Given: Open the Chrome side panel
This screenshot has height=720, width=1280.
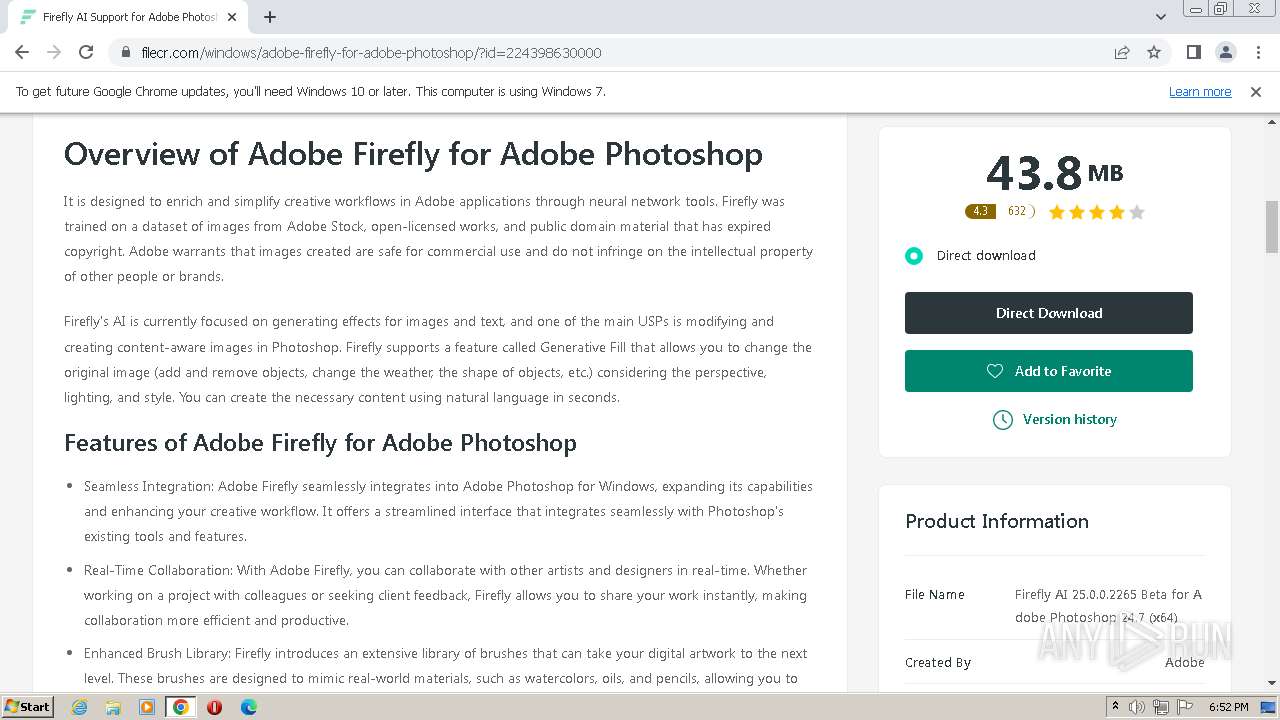Looking at the screenshot, I should coord(1193,52).
